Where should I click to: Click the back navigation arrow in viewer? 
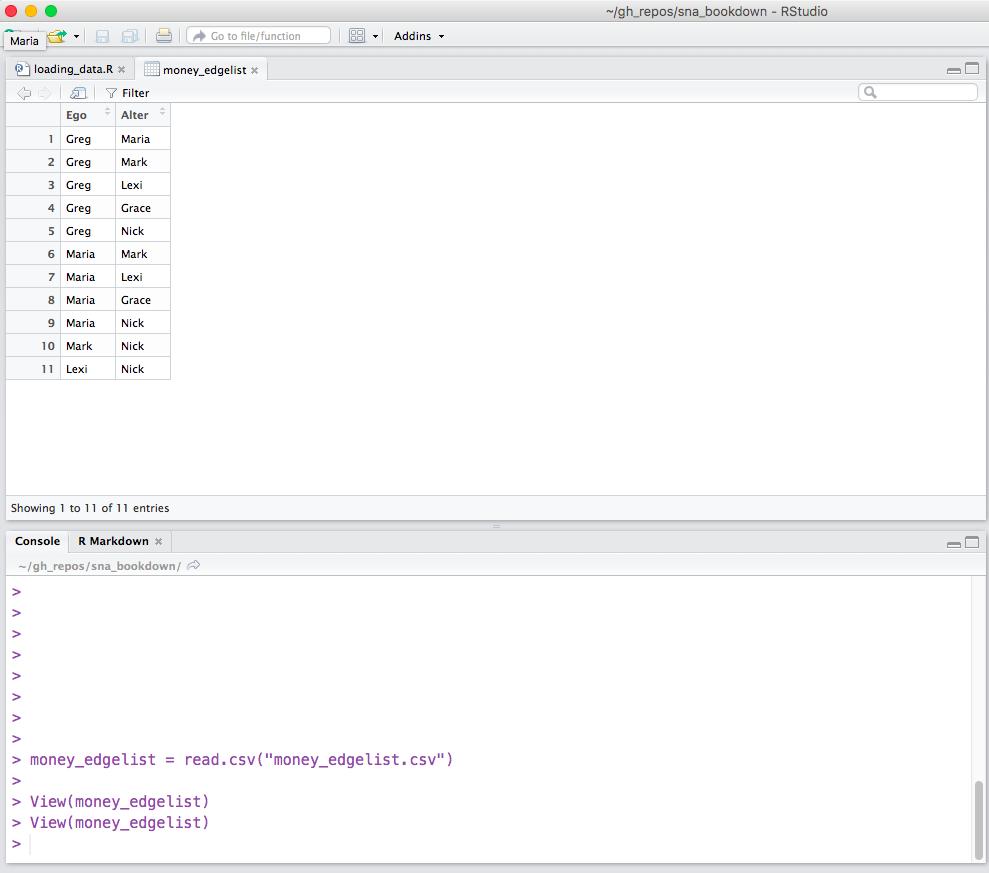(24, 93)
